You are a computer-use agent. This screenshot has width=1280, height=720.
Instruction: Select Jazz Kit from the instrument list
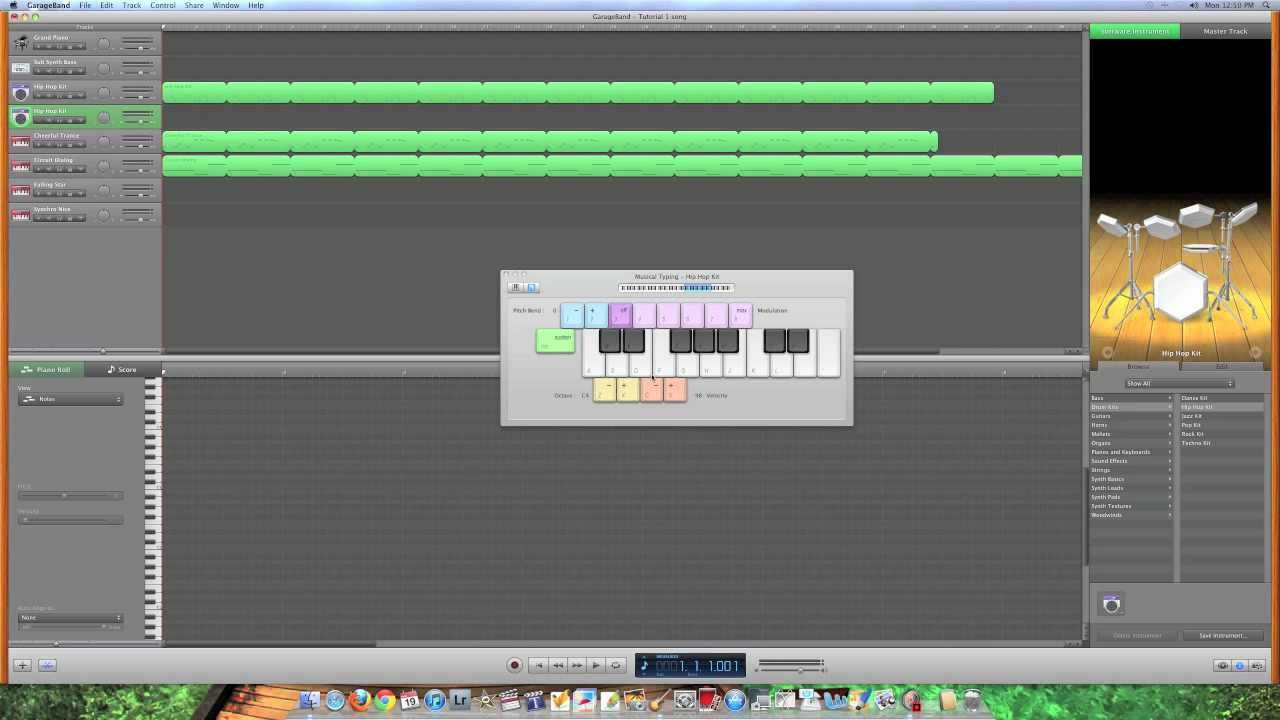click(x=1192, y=416)
